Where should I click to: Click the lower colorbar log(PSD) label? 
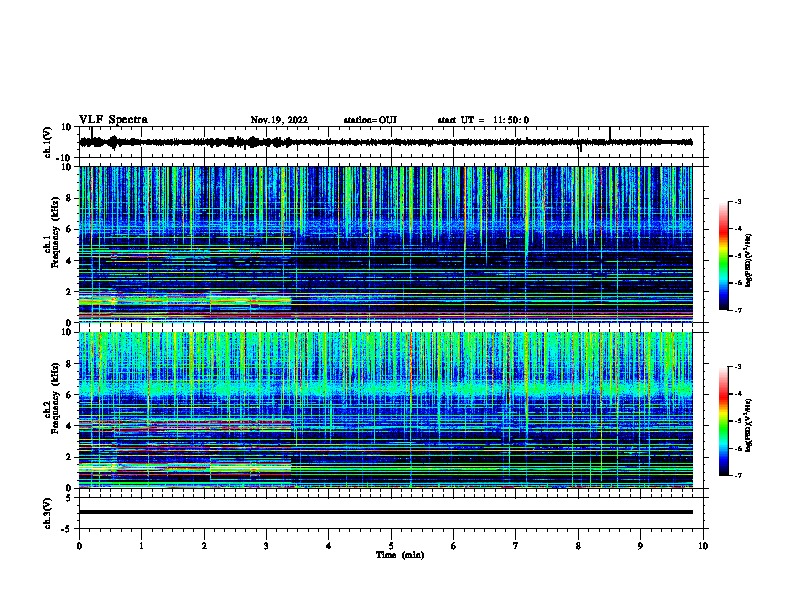(748, 425)
